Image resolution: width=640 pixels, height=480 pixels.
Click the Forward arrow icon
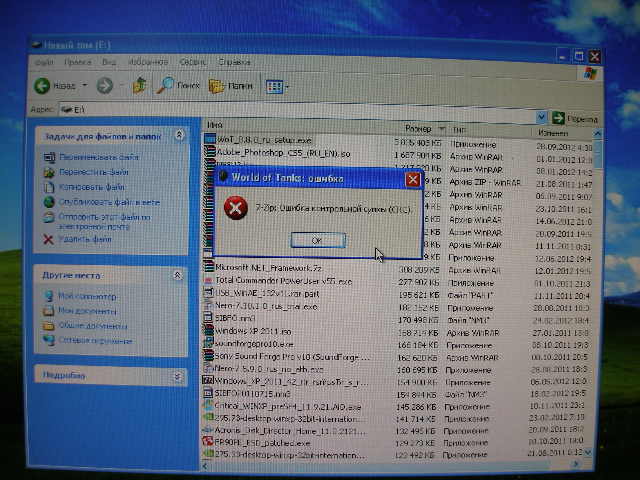[x=104, y=86]
